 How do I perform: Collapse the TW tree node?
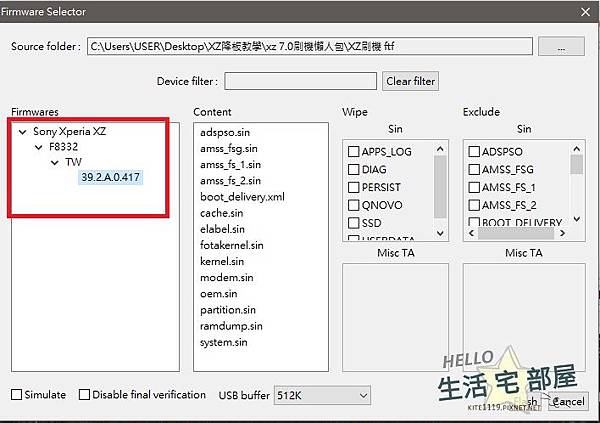[55, 163]
